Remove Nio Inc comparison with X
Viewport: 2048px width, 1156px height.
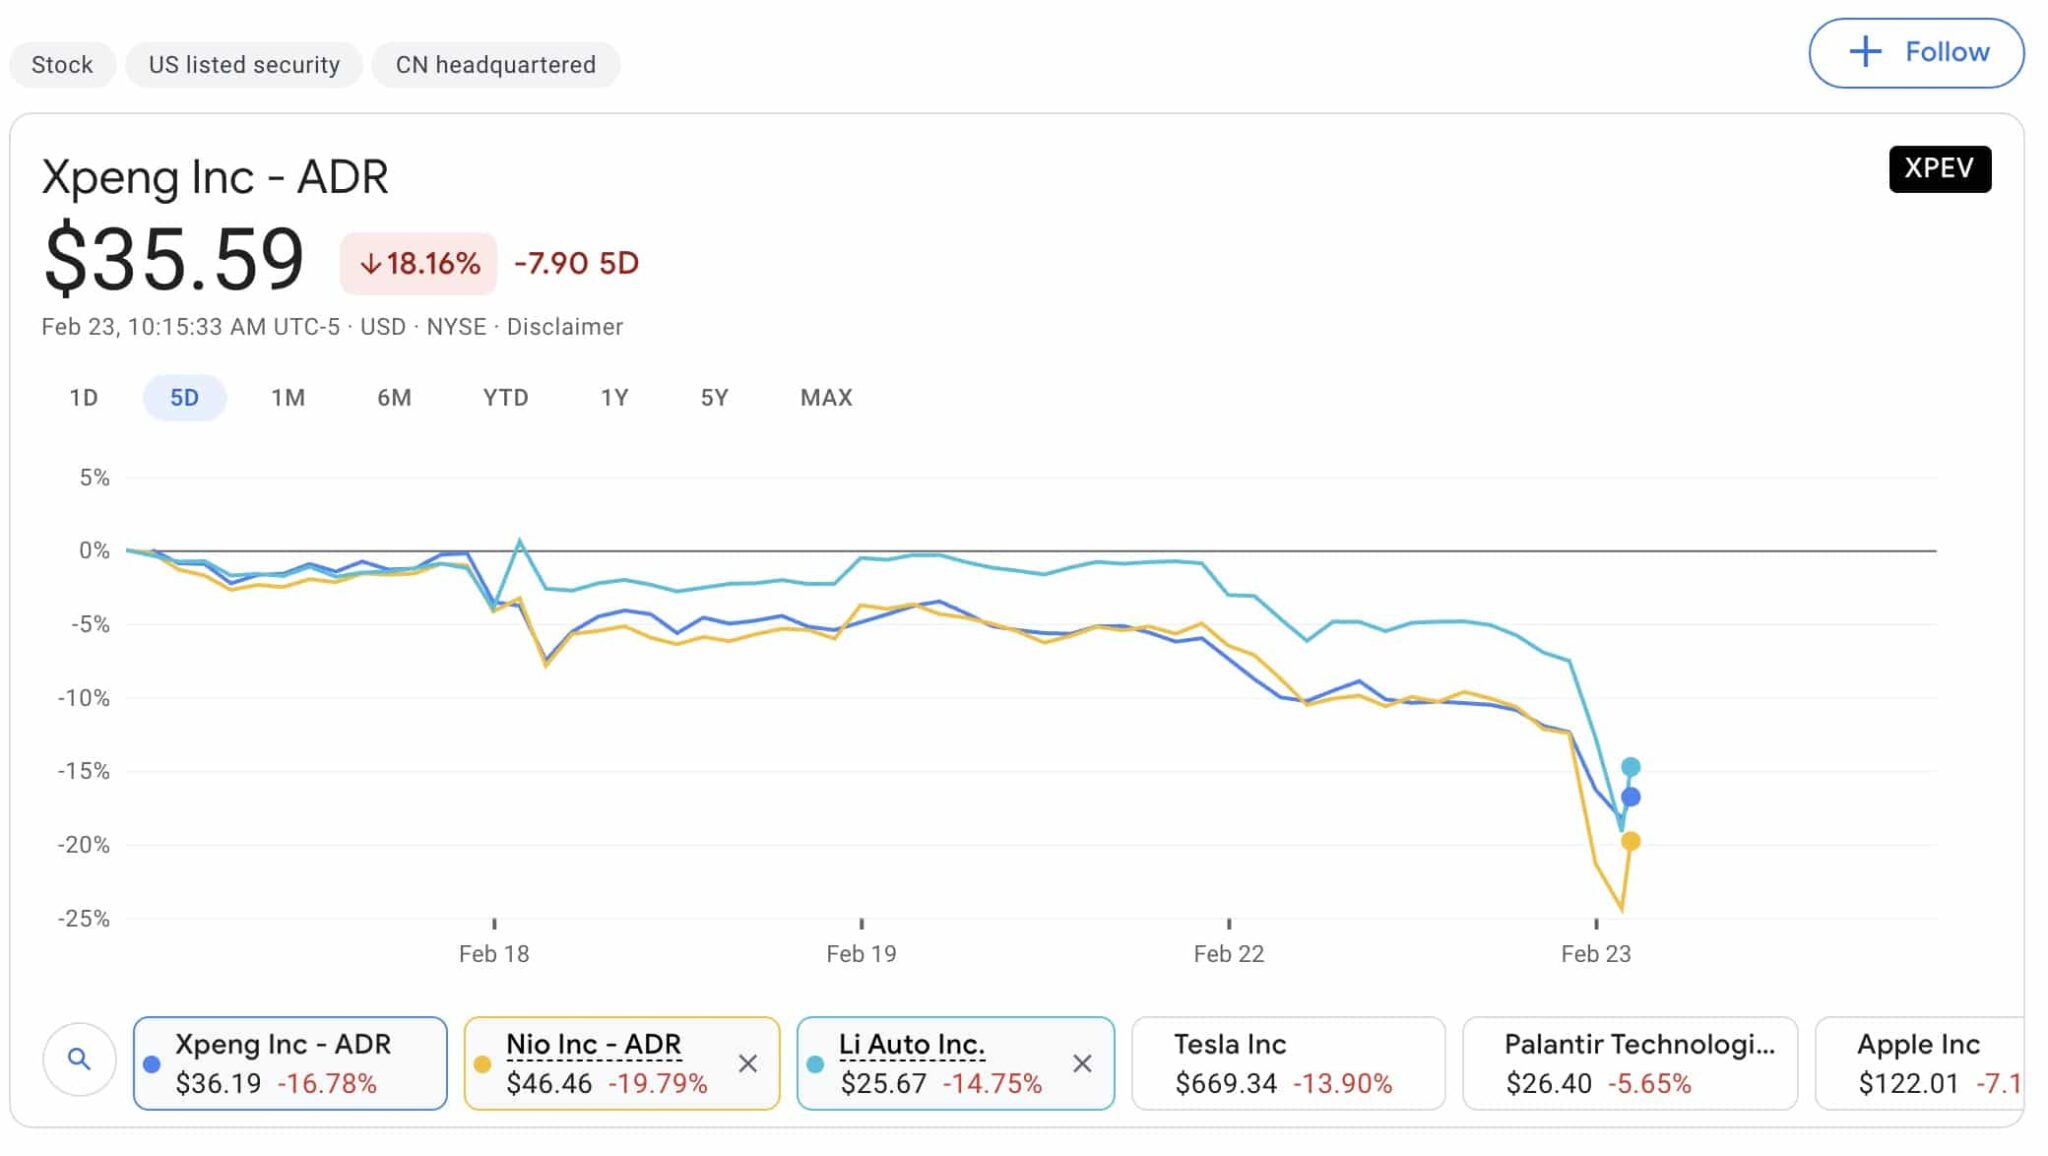click(x=747, y=1063)
